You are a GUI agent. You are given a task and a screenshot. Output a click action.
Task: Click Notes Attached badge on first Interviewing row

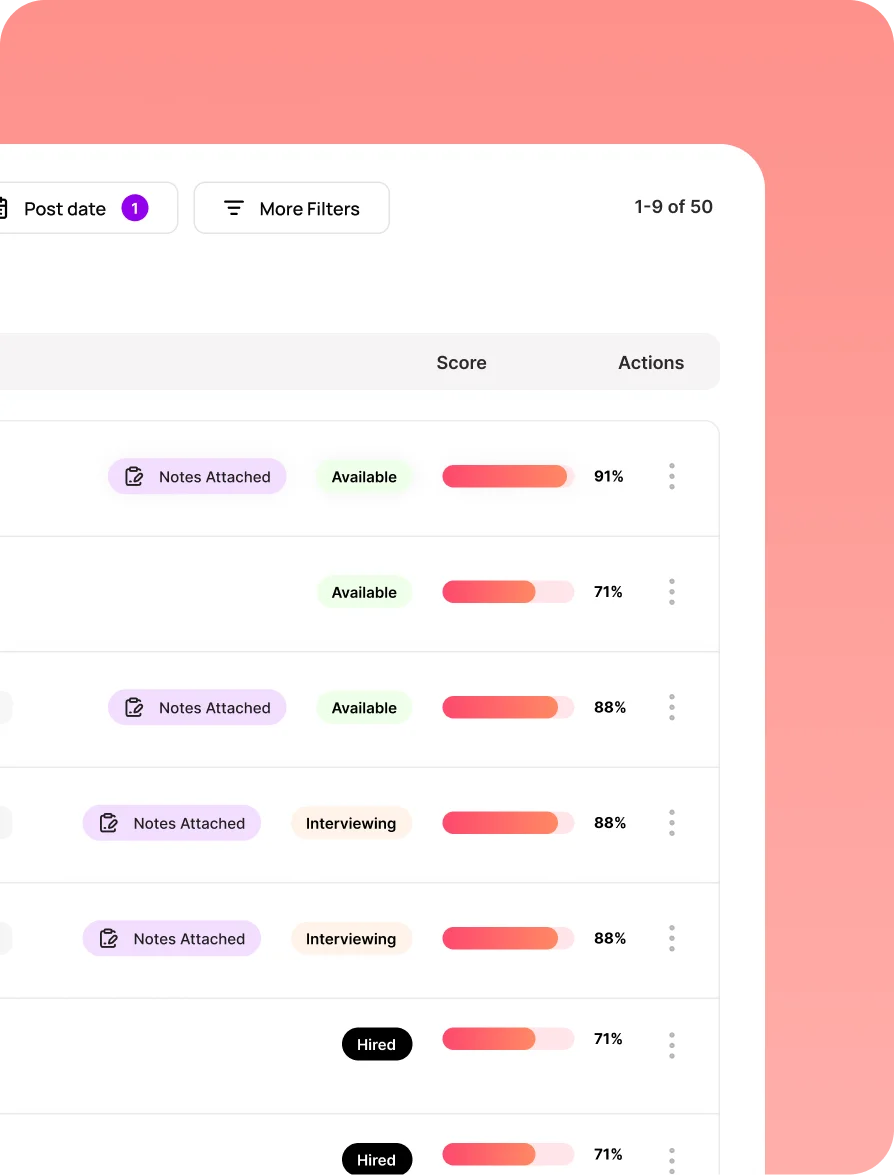[x=172, y=824]
